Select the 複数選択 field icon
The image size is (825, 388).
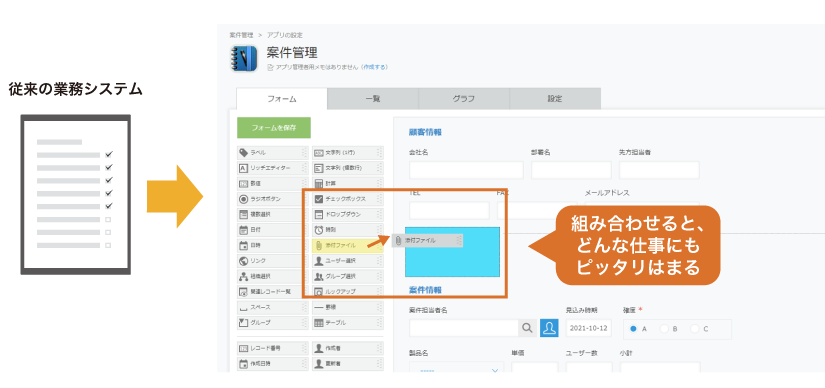[244, 215]
